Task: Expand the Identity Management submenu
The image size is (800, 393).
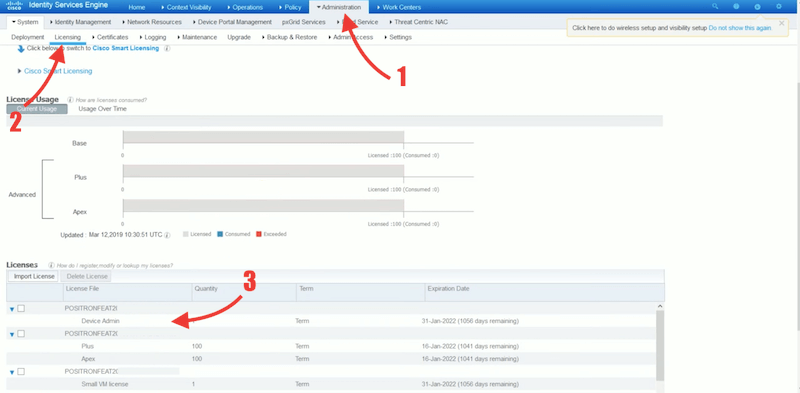Action: point(81,22)
